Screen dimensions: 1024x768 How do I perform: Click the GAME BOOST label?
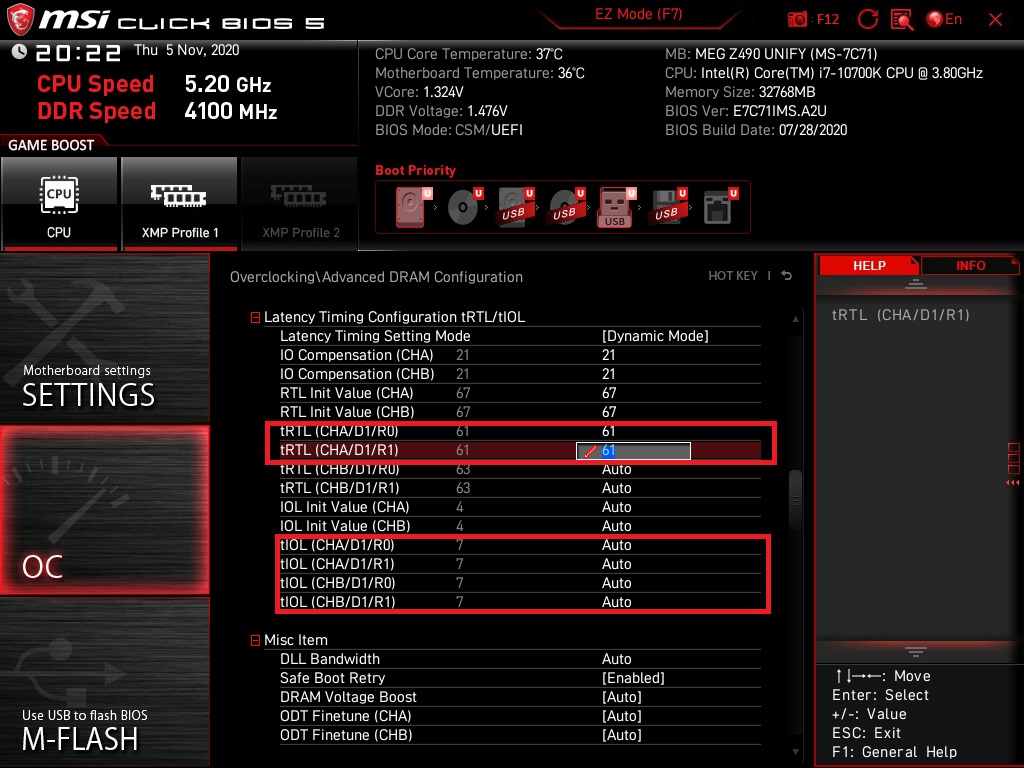click(51, 145)
